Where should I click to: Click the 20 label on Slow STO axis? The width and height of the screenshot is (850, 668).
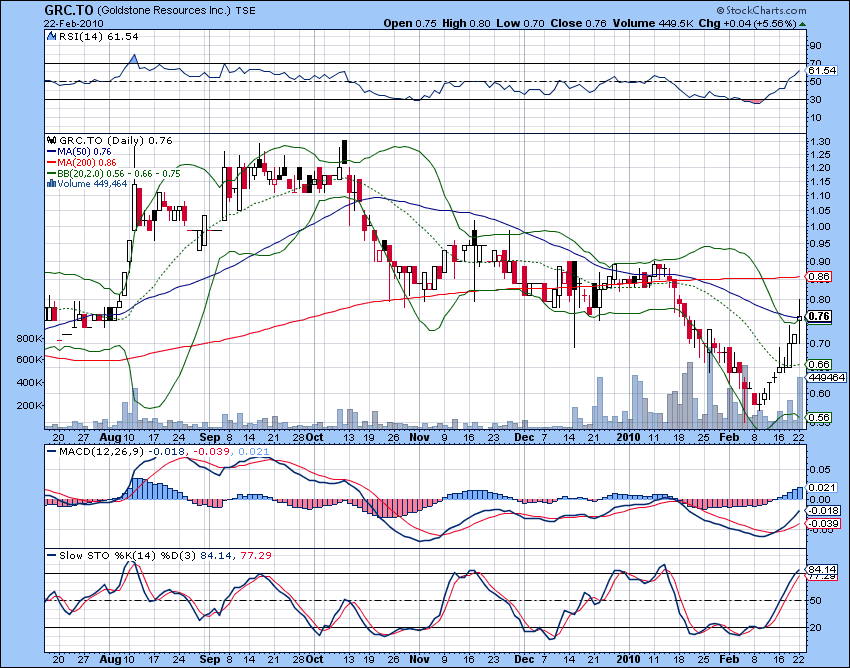(x=816, y=627)
